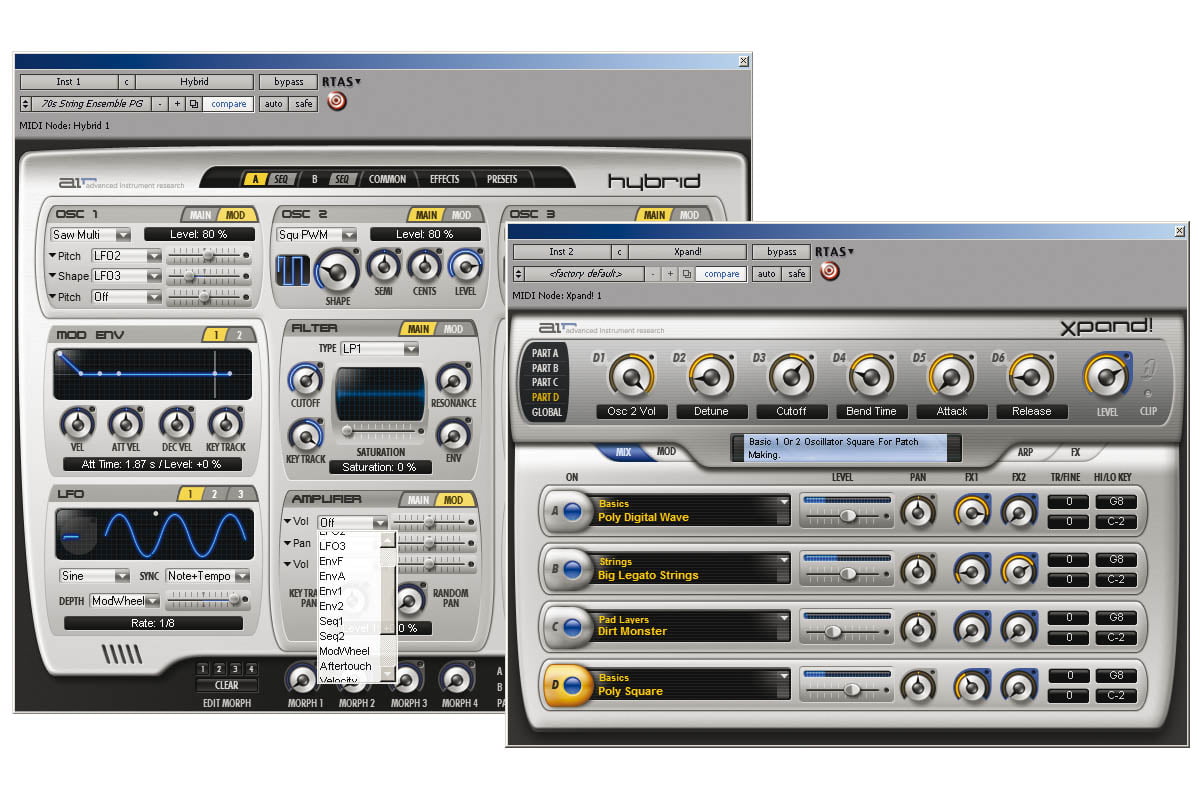Click the OSC 2 Semi knob
The height and width of the screenshot is (800, 1200).
tap(382, 266)
